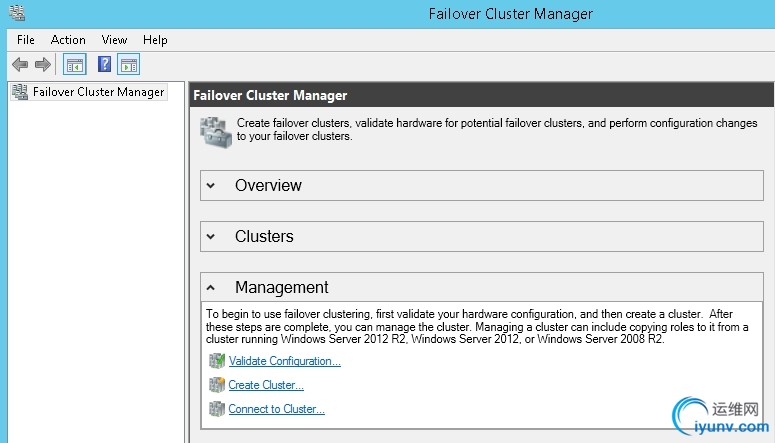Click the dark Failover Cluster Manager pane header
The image size is (775, 443).
click(x=481, y=95)
